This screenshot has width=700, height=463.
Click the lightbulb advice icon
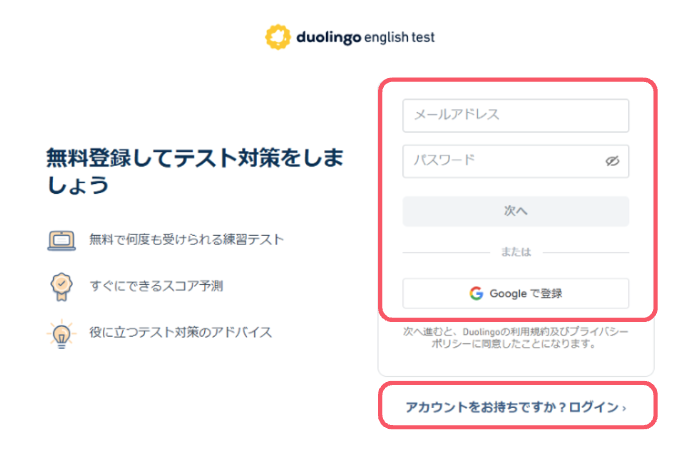click(x=62, y=334)
